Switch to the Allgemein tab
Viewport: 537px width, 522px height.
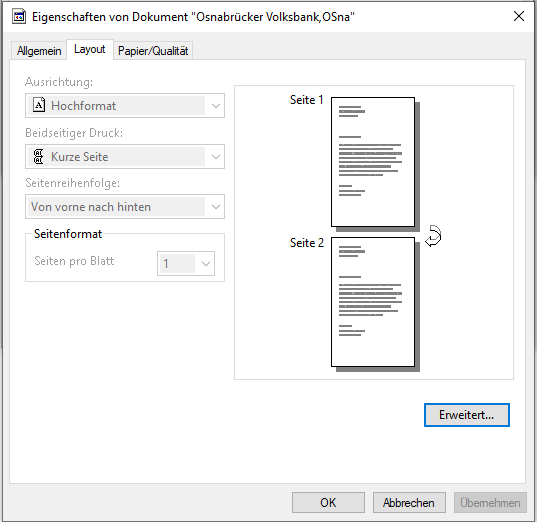point(39,51)
